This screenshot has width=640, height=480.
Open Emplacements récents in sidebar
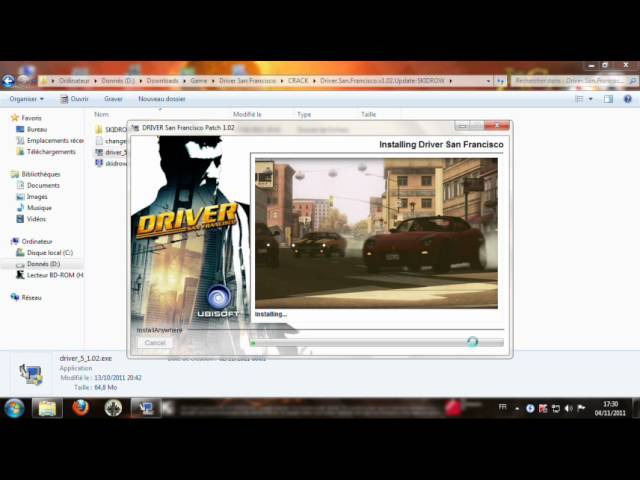[55, 140]
